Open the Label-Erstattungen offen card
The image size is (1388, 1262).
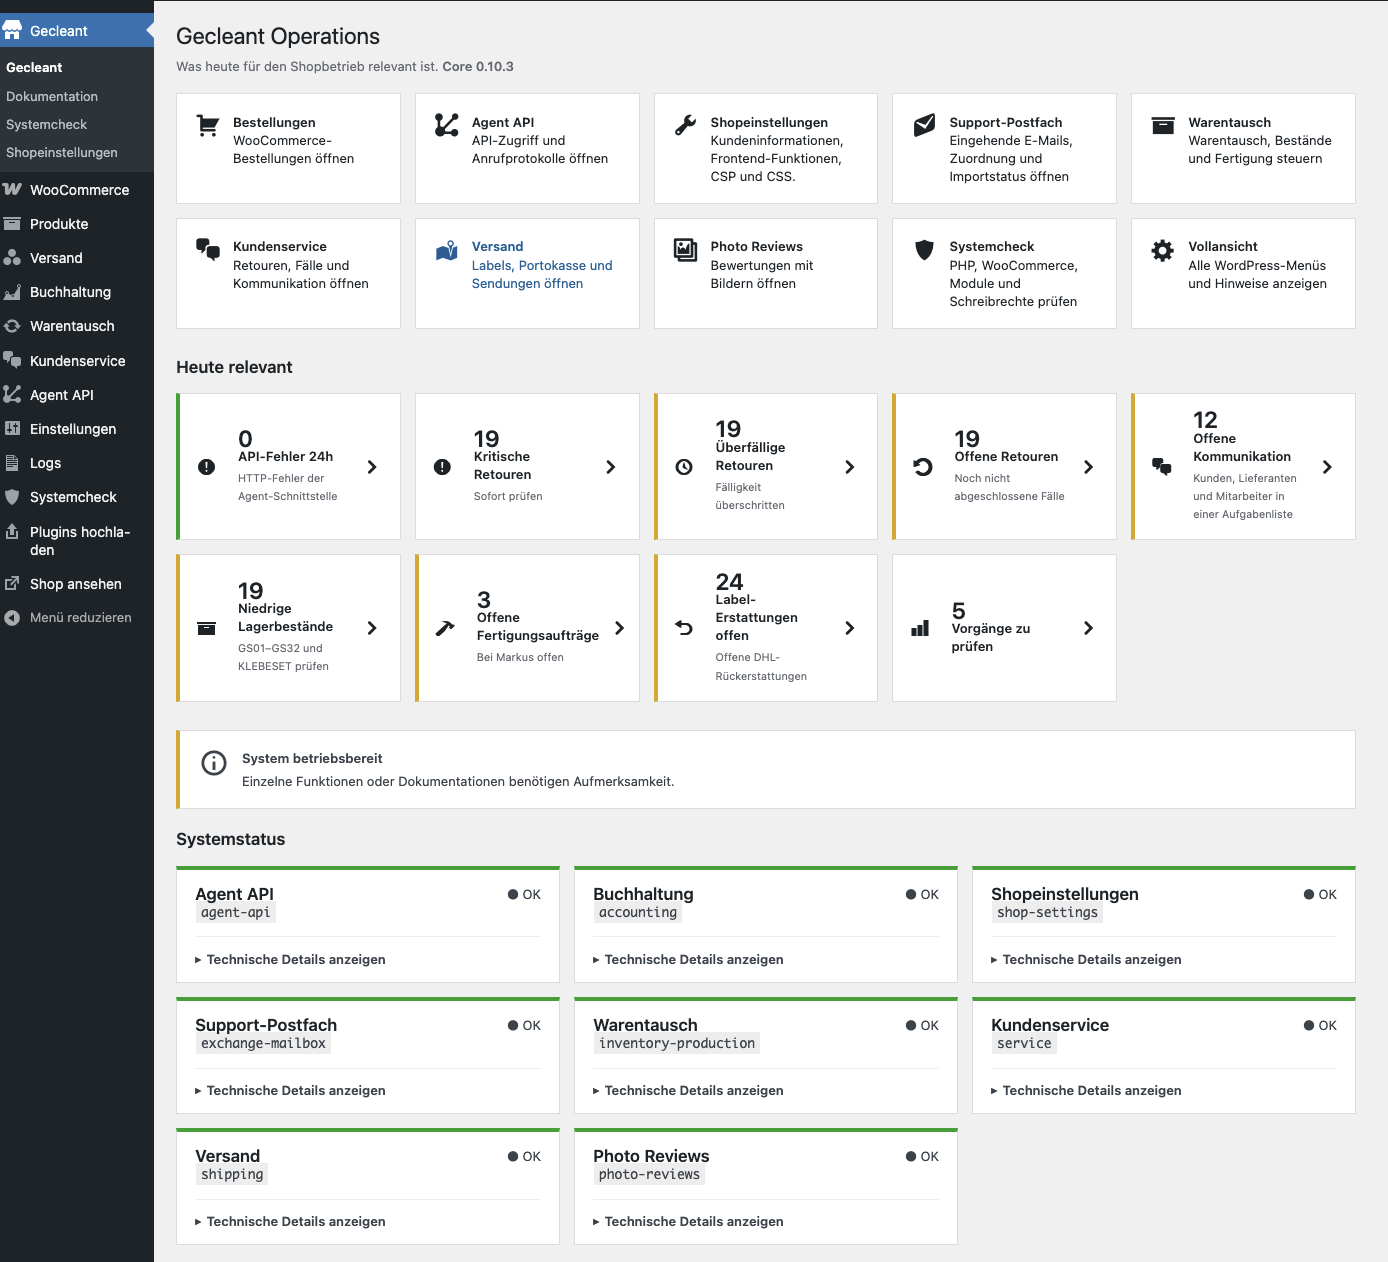click(766, 628)
